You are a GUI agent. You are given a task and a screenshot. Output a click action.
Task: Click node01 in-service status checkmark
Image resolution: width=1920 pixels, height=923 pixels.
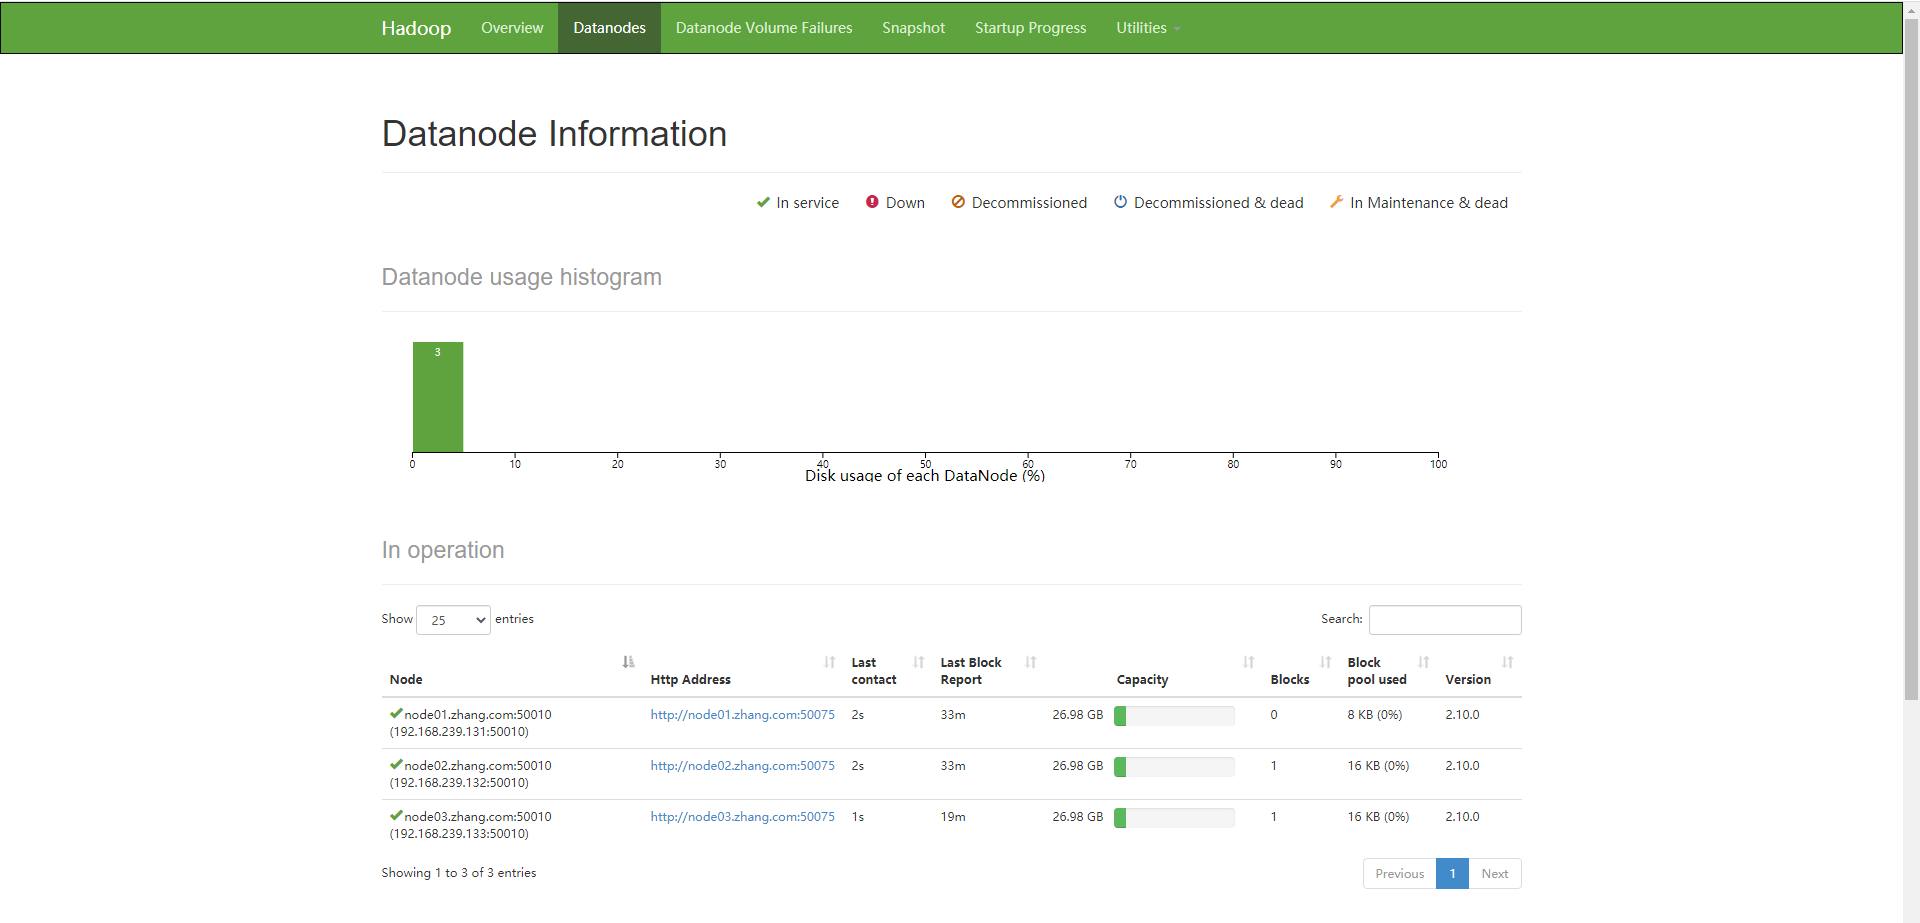(x=396, y=714)
